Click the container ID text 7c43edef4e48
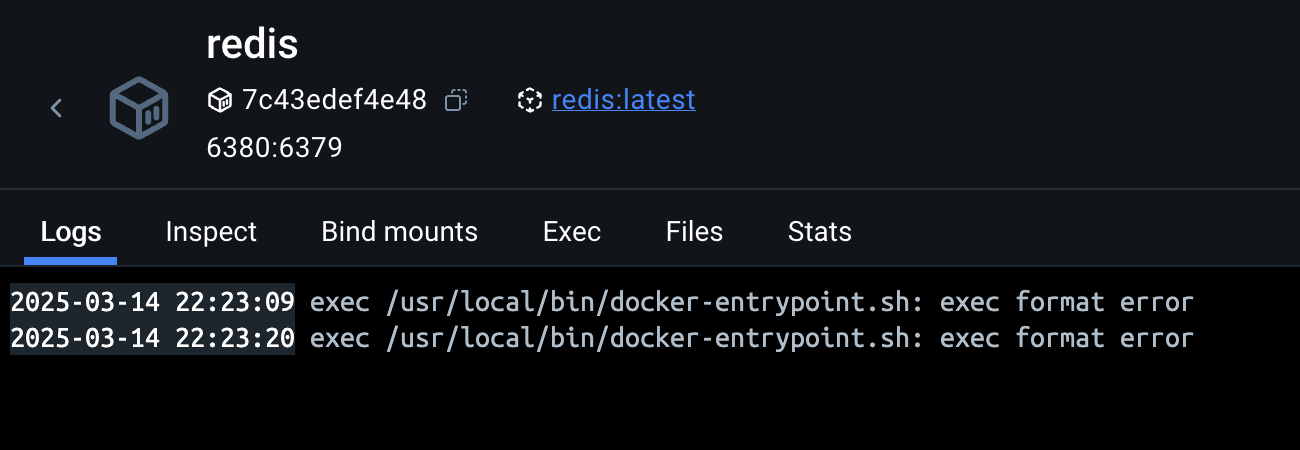 click(x=334, y=100)
